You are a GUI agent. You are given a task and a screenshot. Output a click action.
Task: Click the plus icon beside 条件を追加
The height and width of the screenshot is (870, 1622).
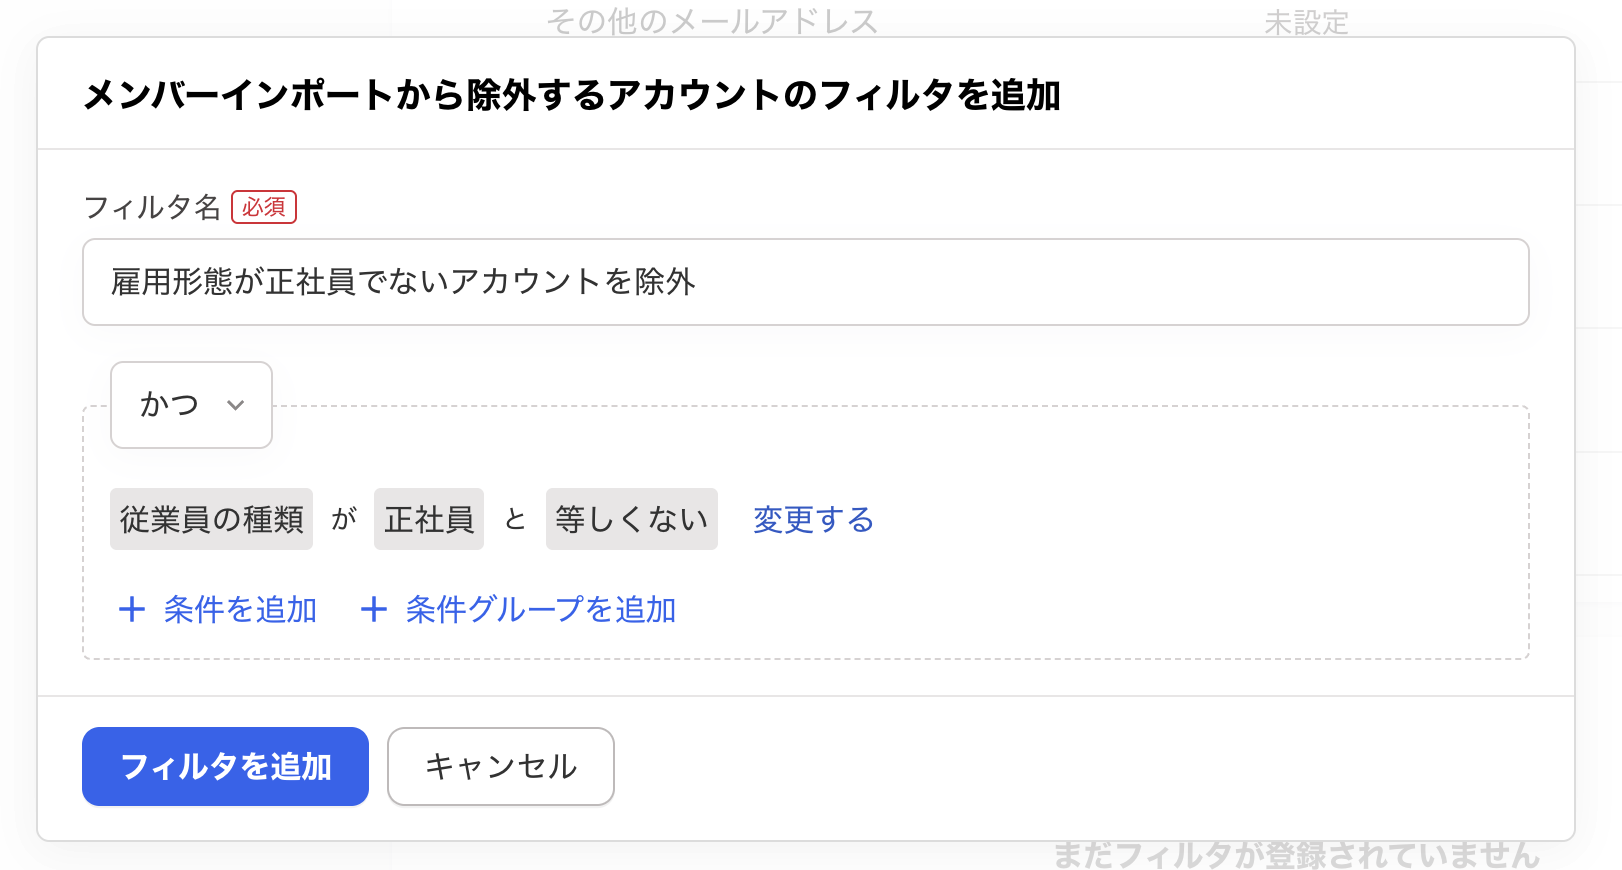[132, 609]
